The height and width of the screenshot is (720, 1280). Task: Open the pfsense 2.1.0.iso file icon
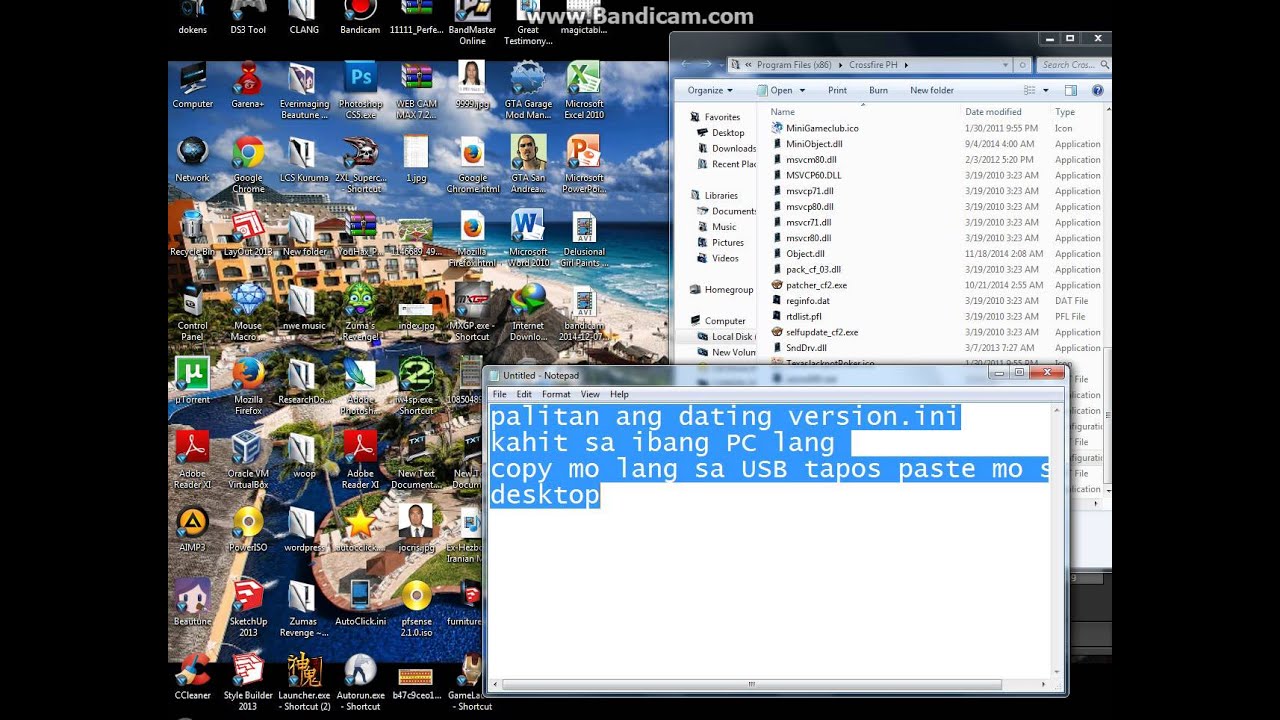(x=416, y=608)
